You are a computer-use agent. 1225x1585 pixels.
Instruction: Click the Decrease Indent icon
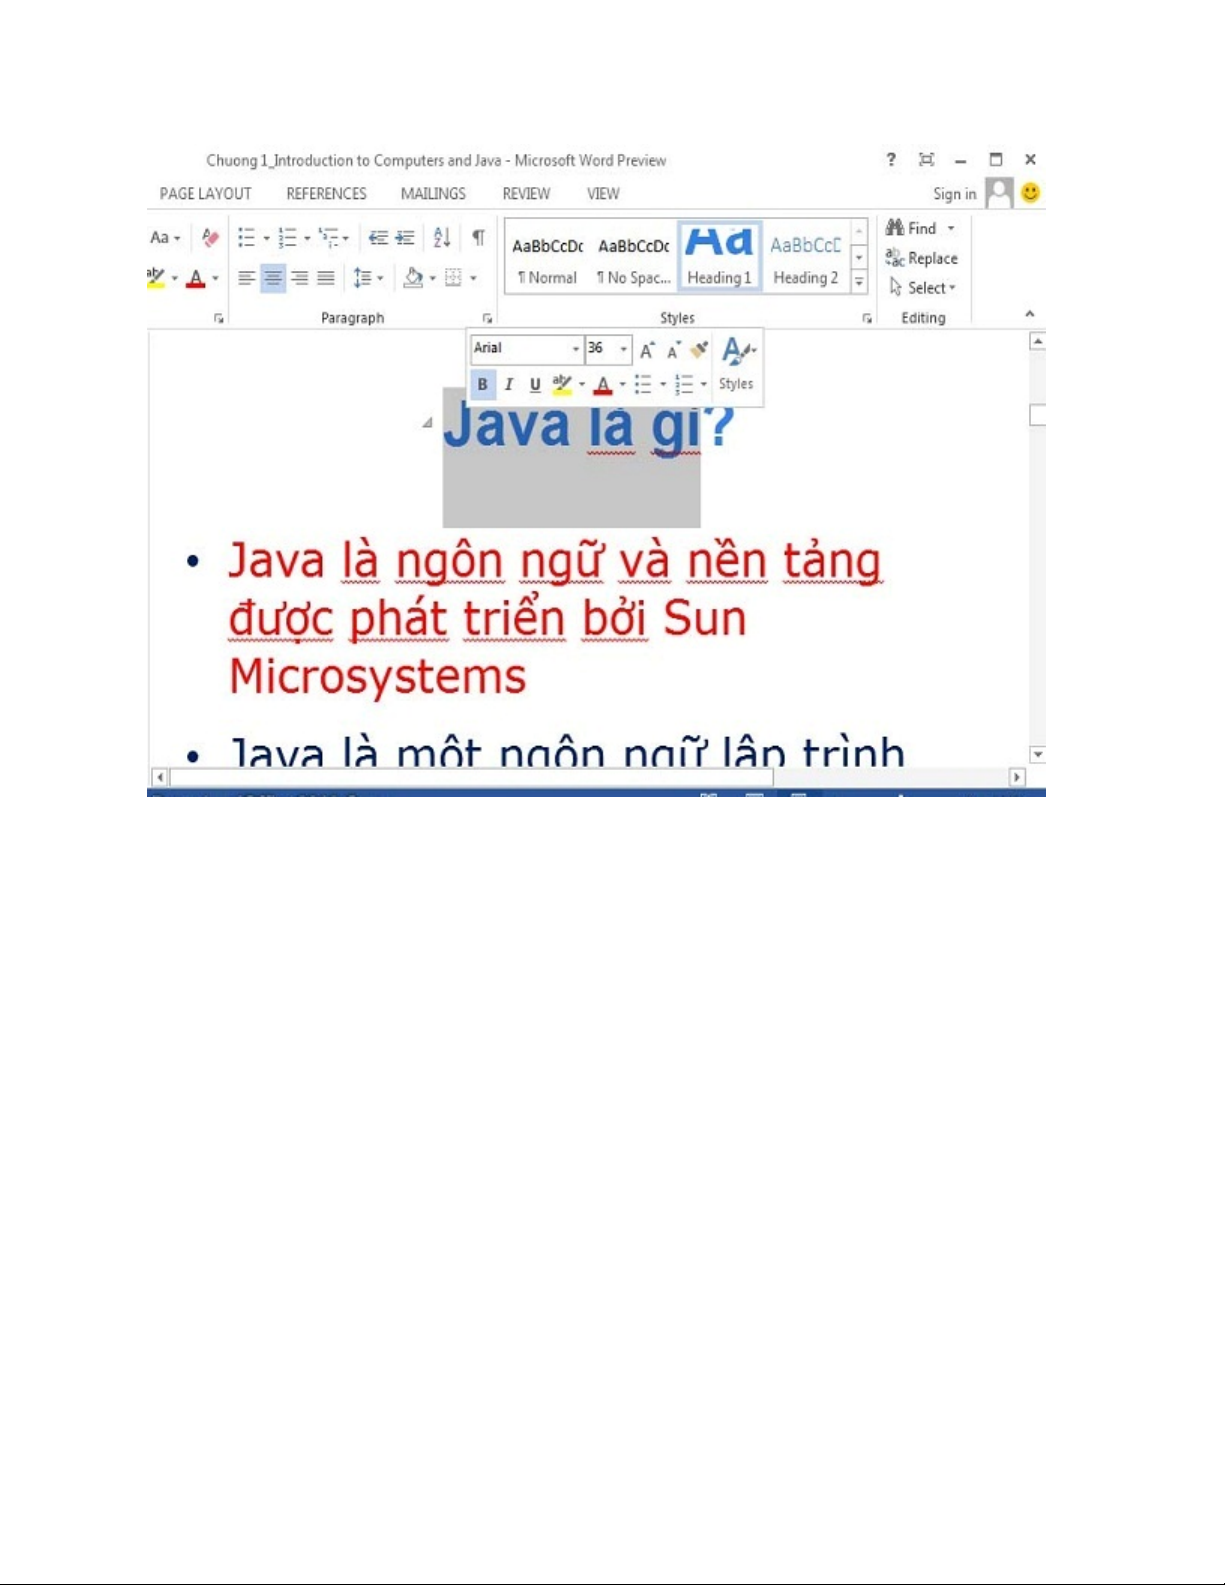[x=378, y=238]
